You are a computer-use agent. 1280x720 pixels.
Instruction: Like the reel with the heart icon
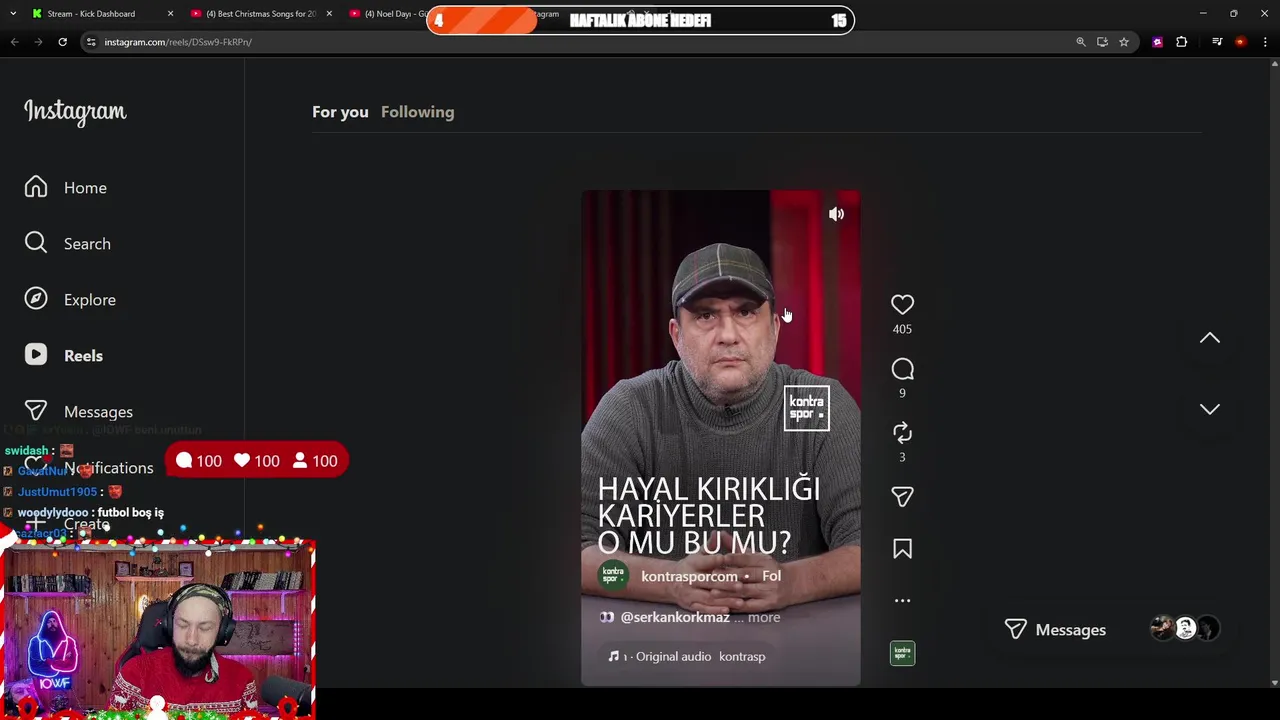point(902,305)
